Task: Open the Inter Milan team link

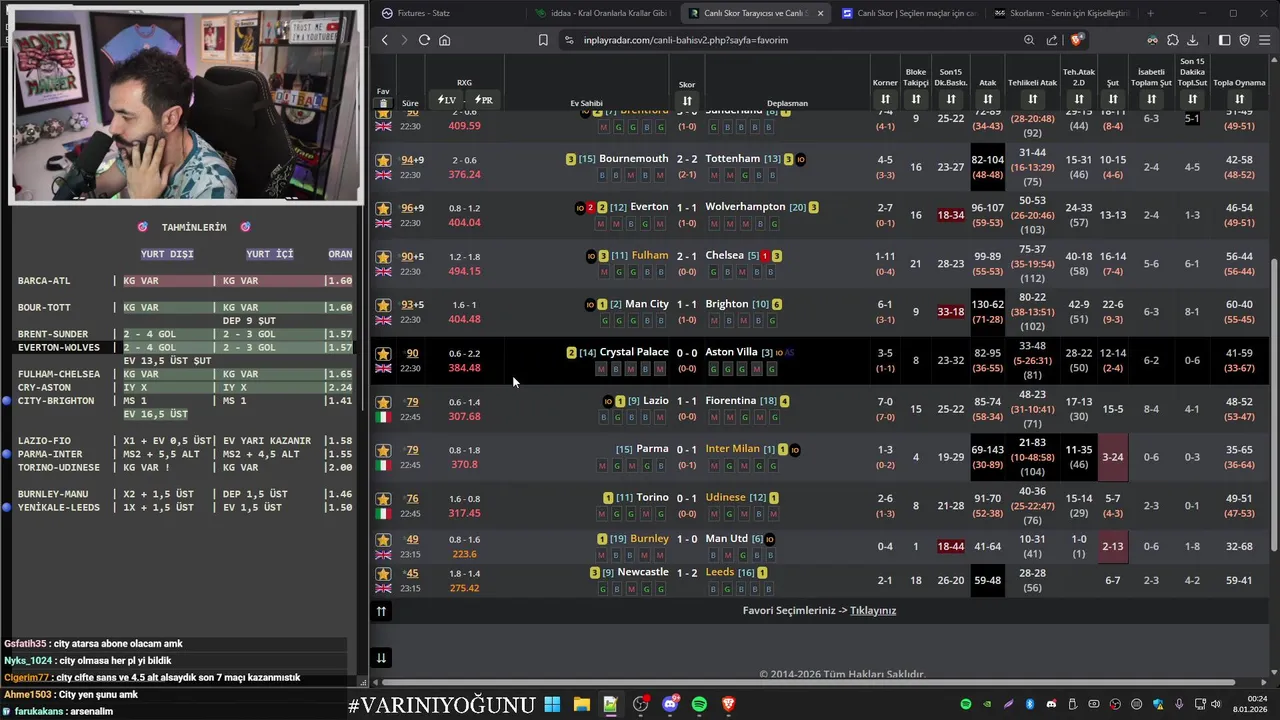Action: [732, 448]
